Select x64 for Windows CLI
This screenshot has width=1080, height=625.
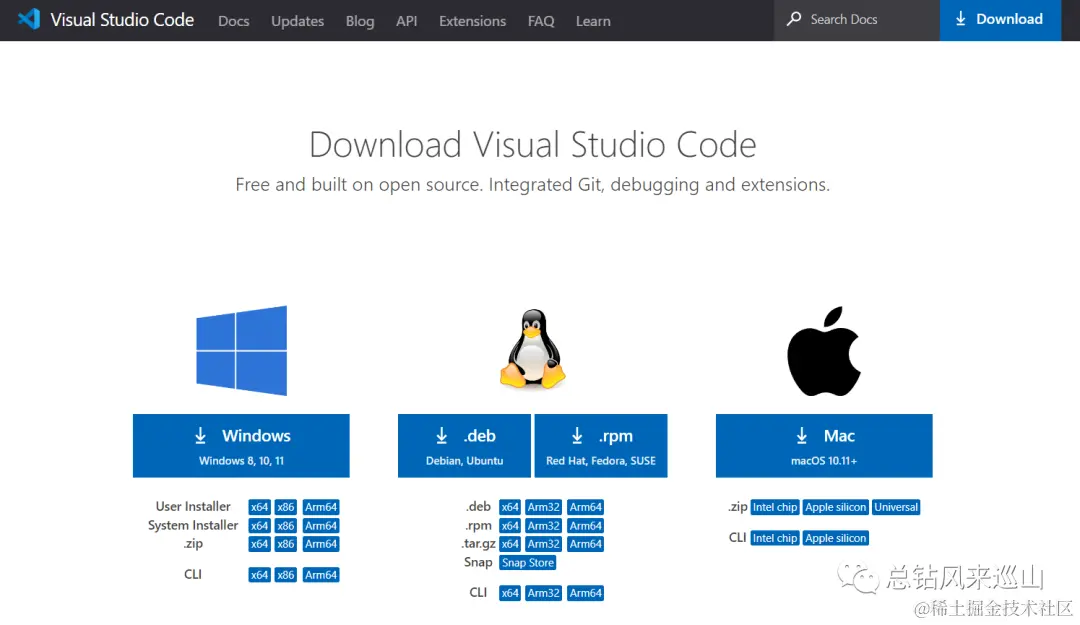click(259, 575)
